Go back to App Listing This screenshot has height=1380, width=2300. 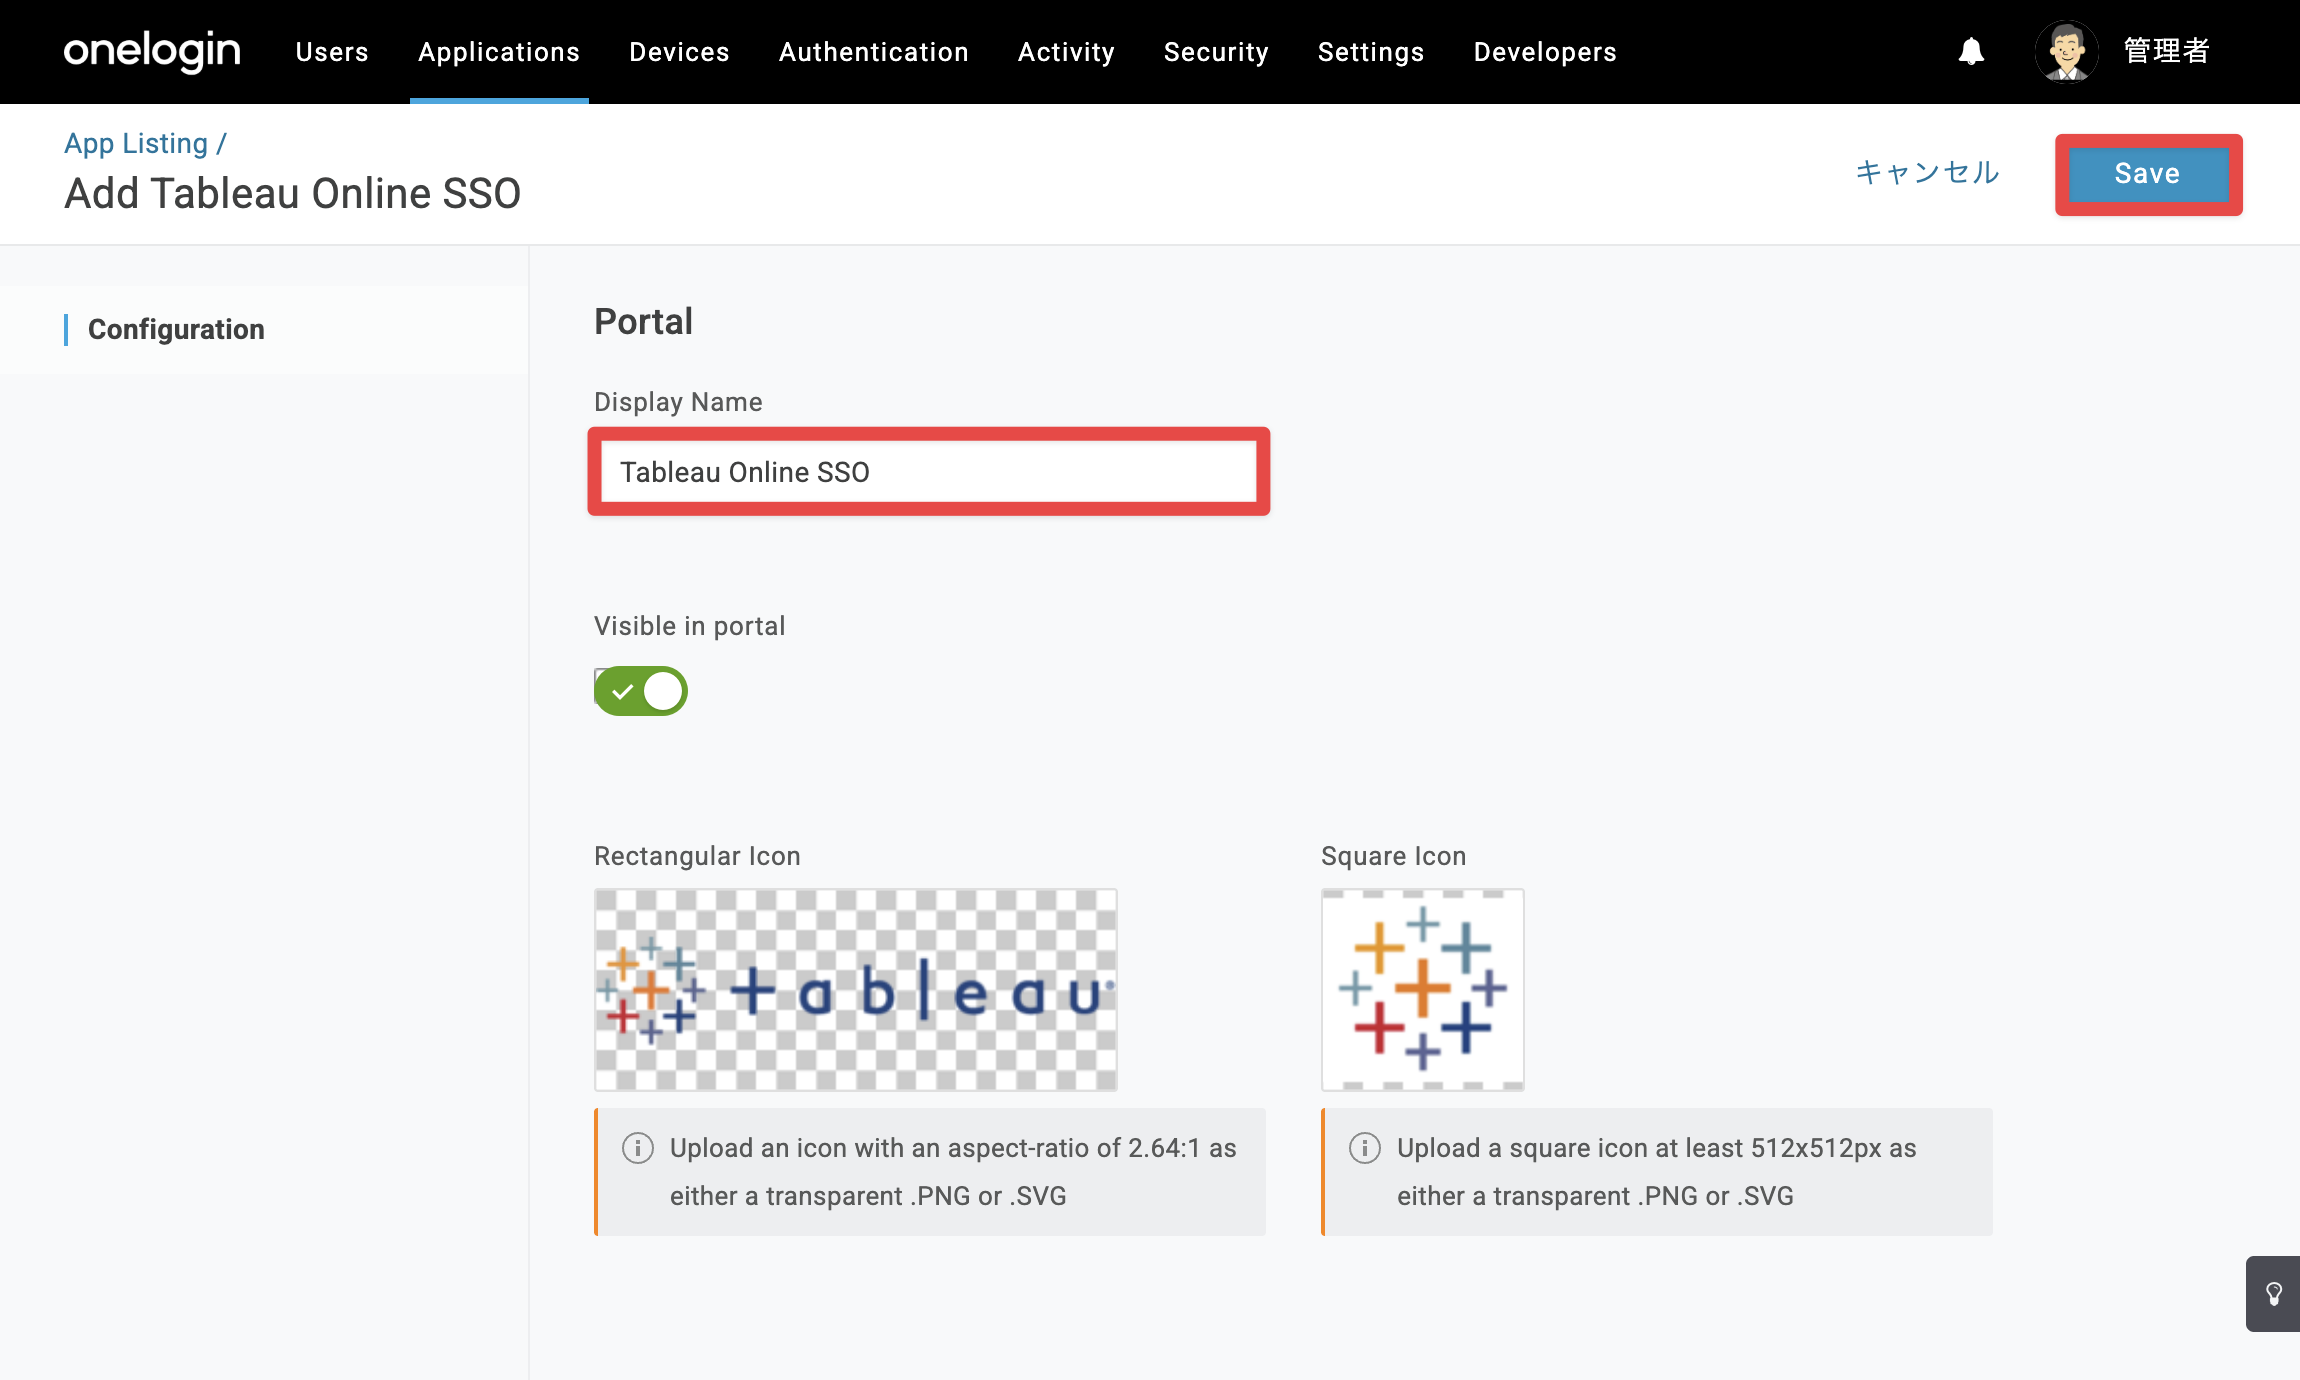coord(136,143)
